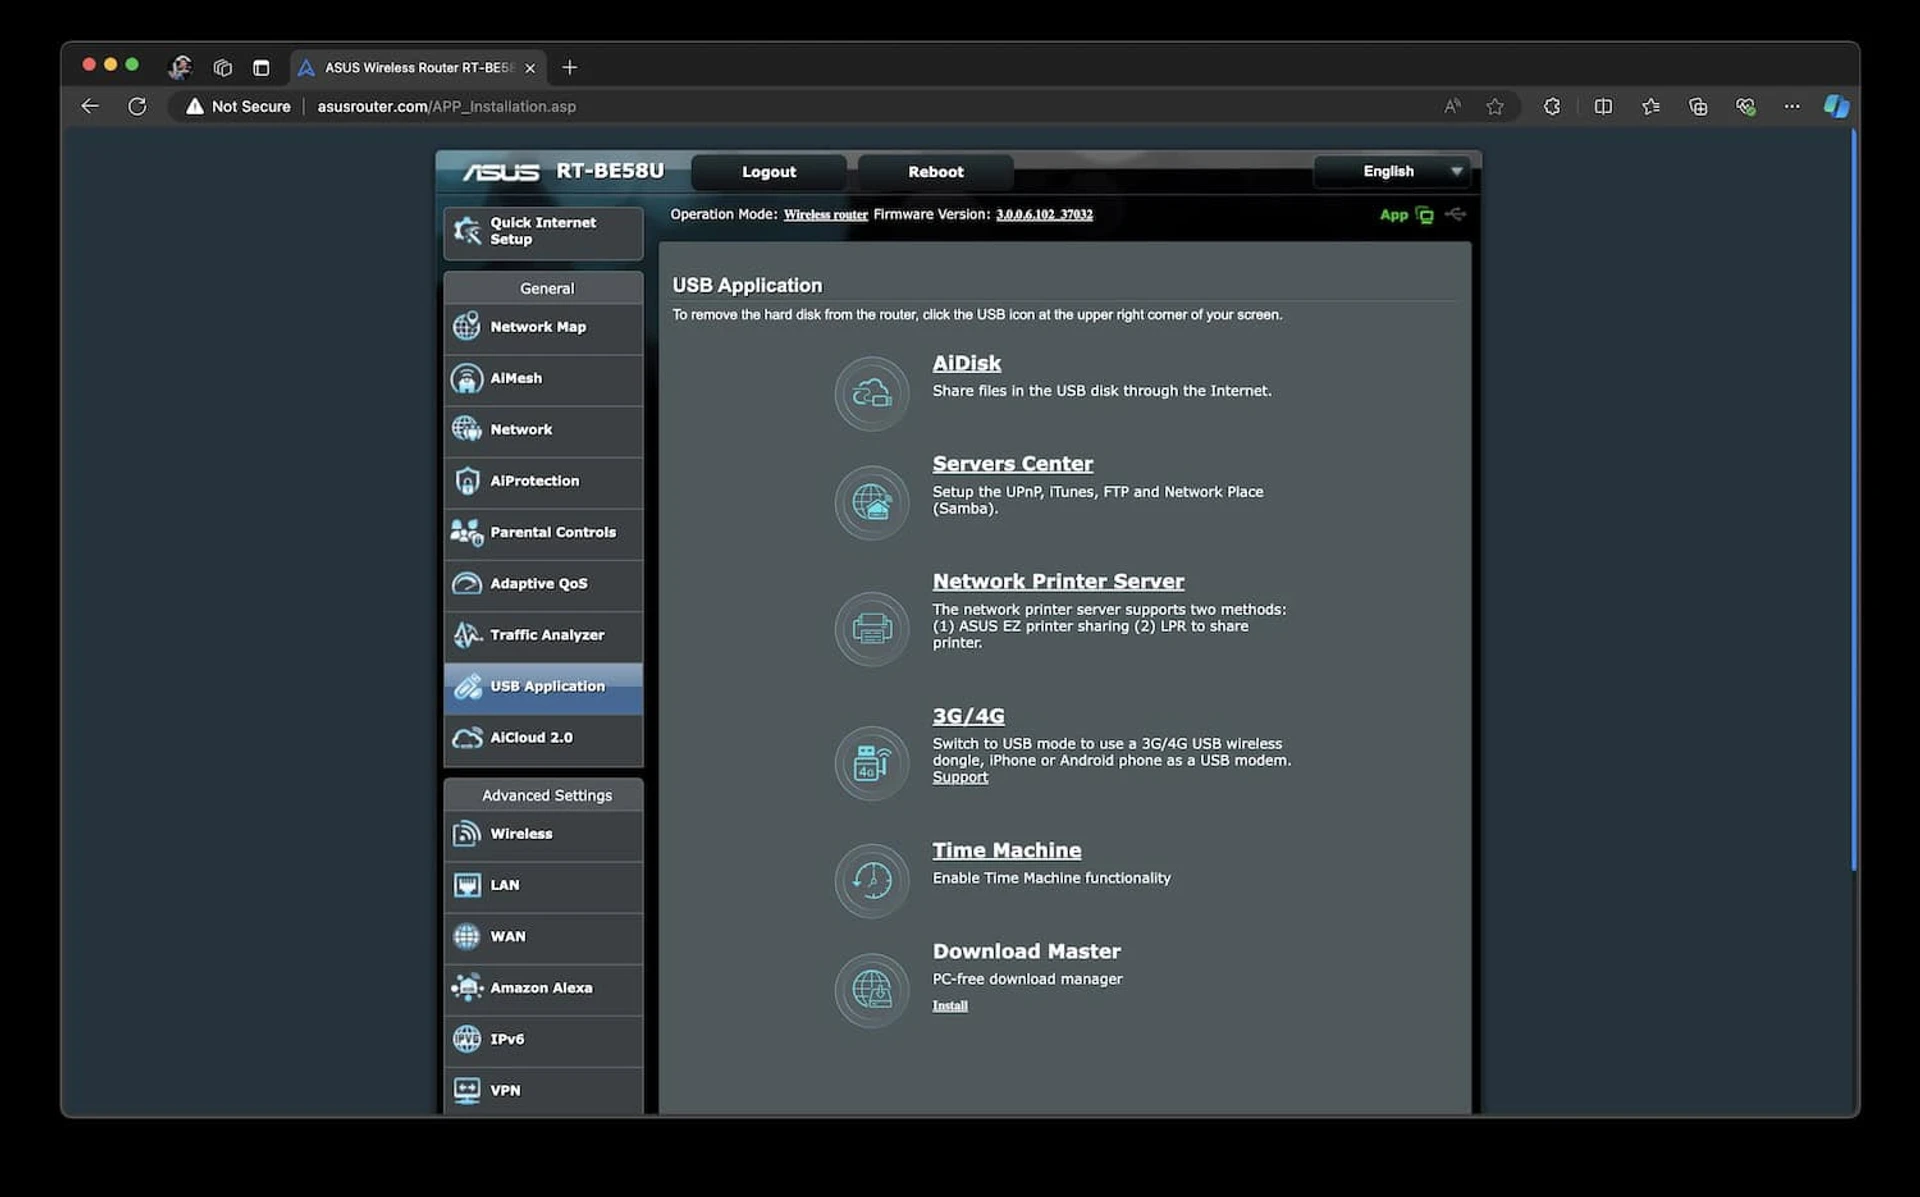Click the firmware version 3.0.0.6.102_37032 link
The height and width of the screenshot is (1197, 1920).
click(1044, 215)
